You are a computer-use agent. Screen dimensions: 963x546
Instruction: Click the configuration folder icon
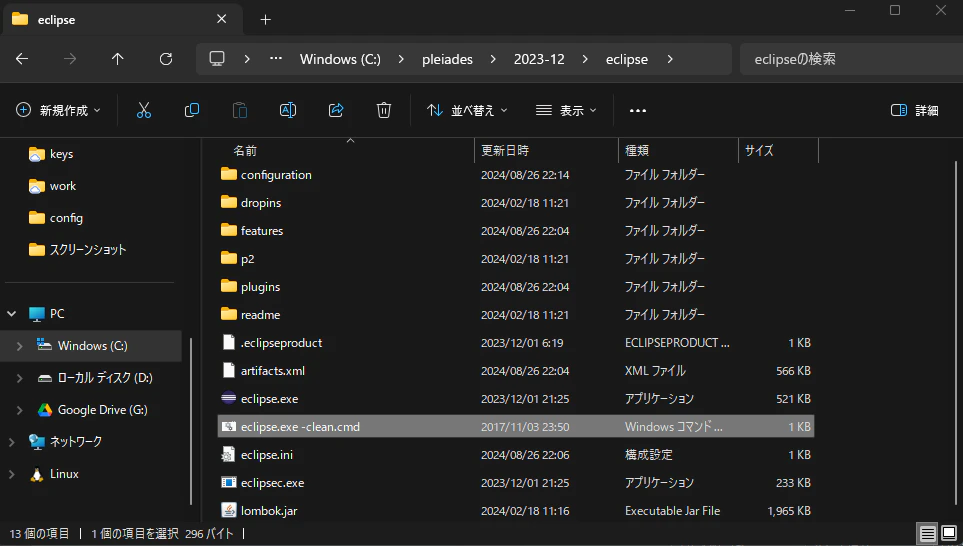[228, 174]
